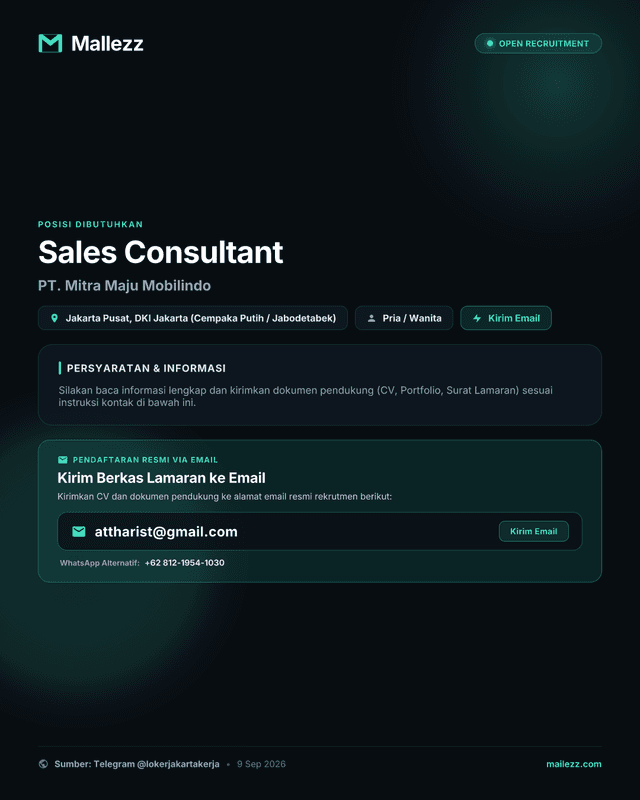Viewport: 640px width, 800px height.
Task: Click the Mallezz envelope logo icon
Action: tap(50, 43)
